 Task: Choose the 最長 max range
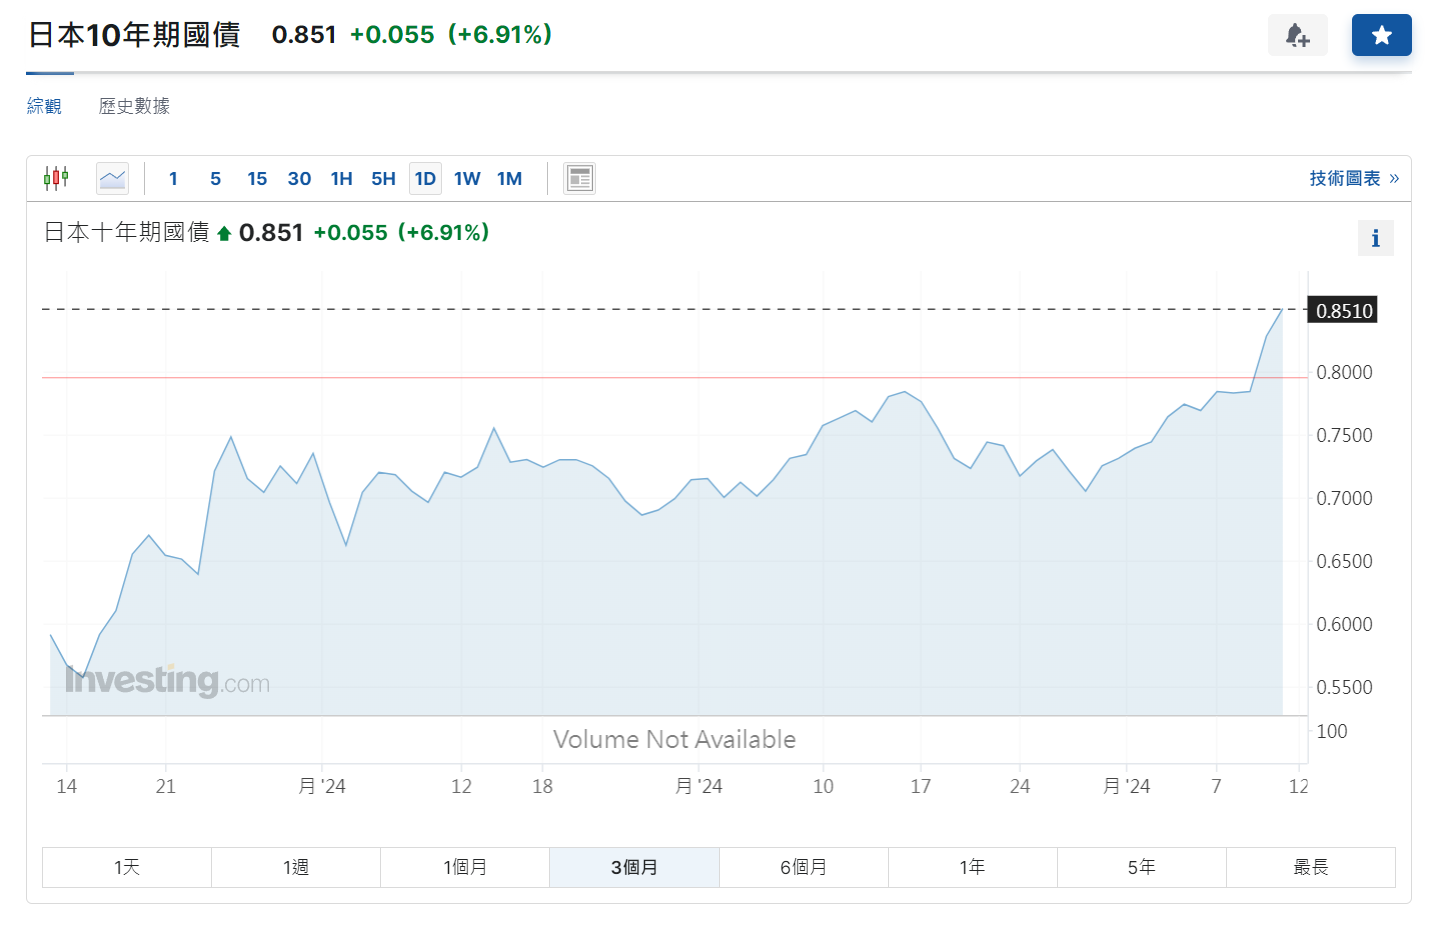click(1310, 867)
